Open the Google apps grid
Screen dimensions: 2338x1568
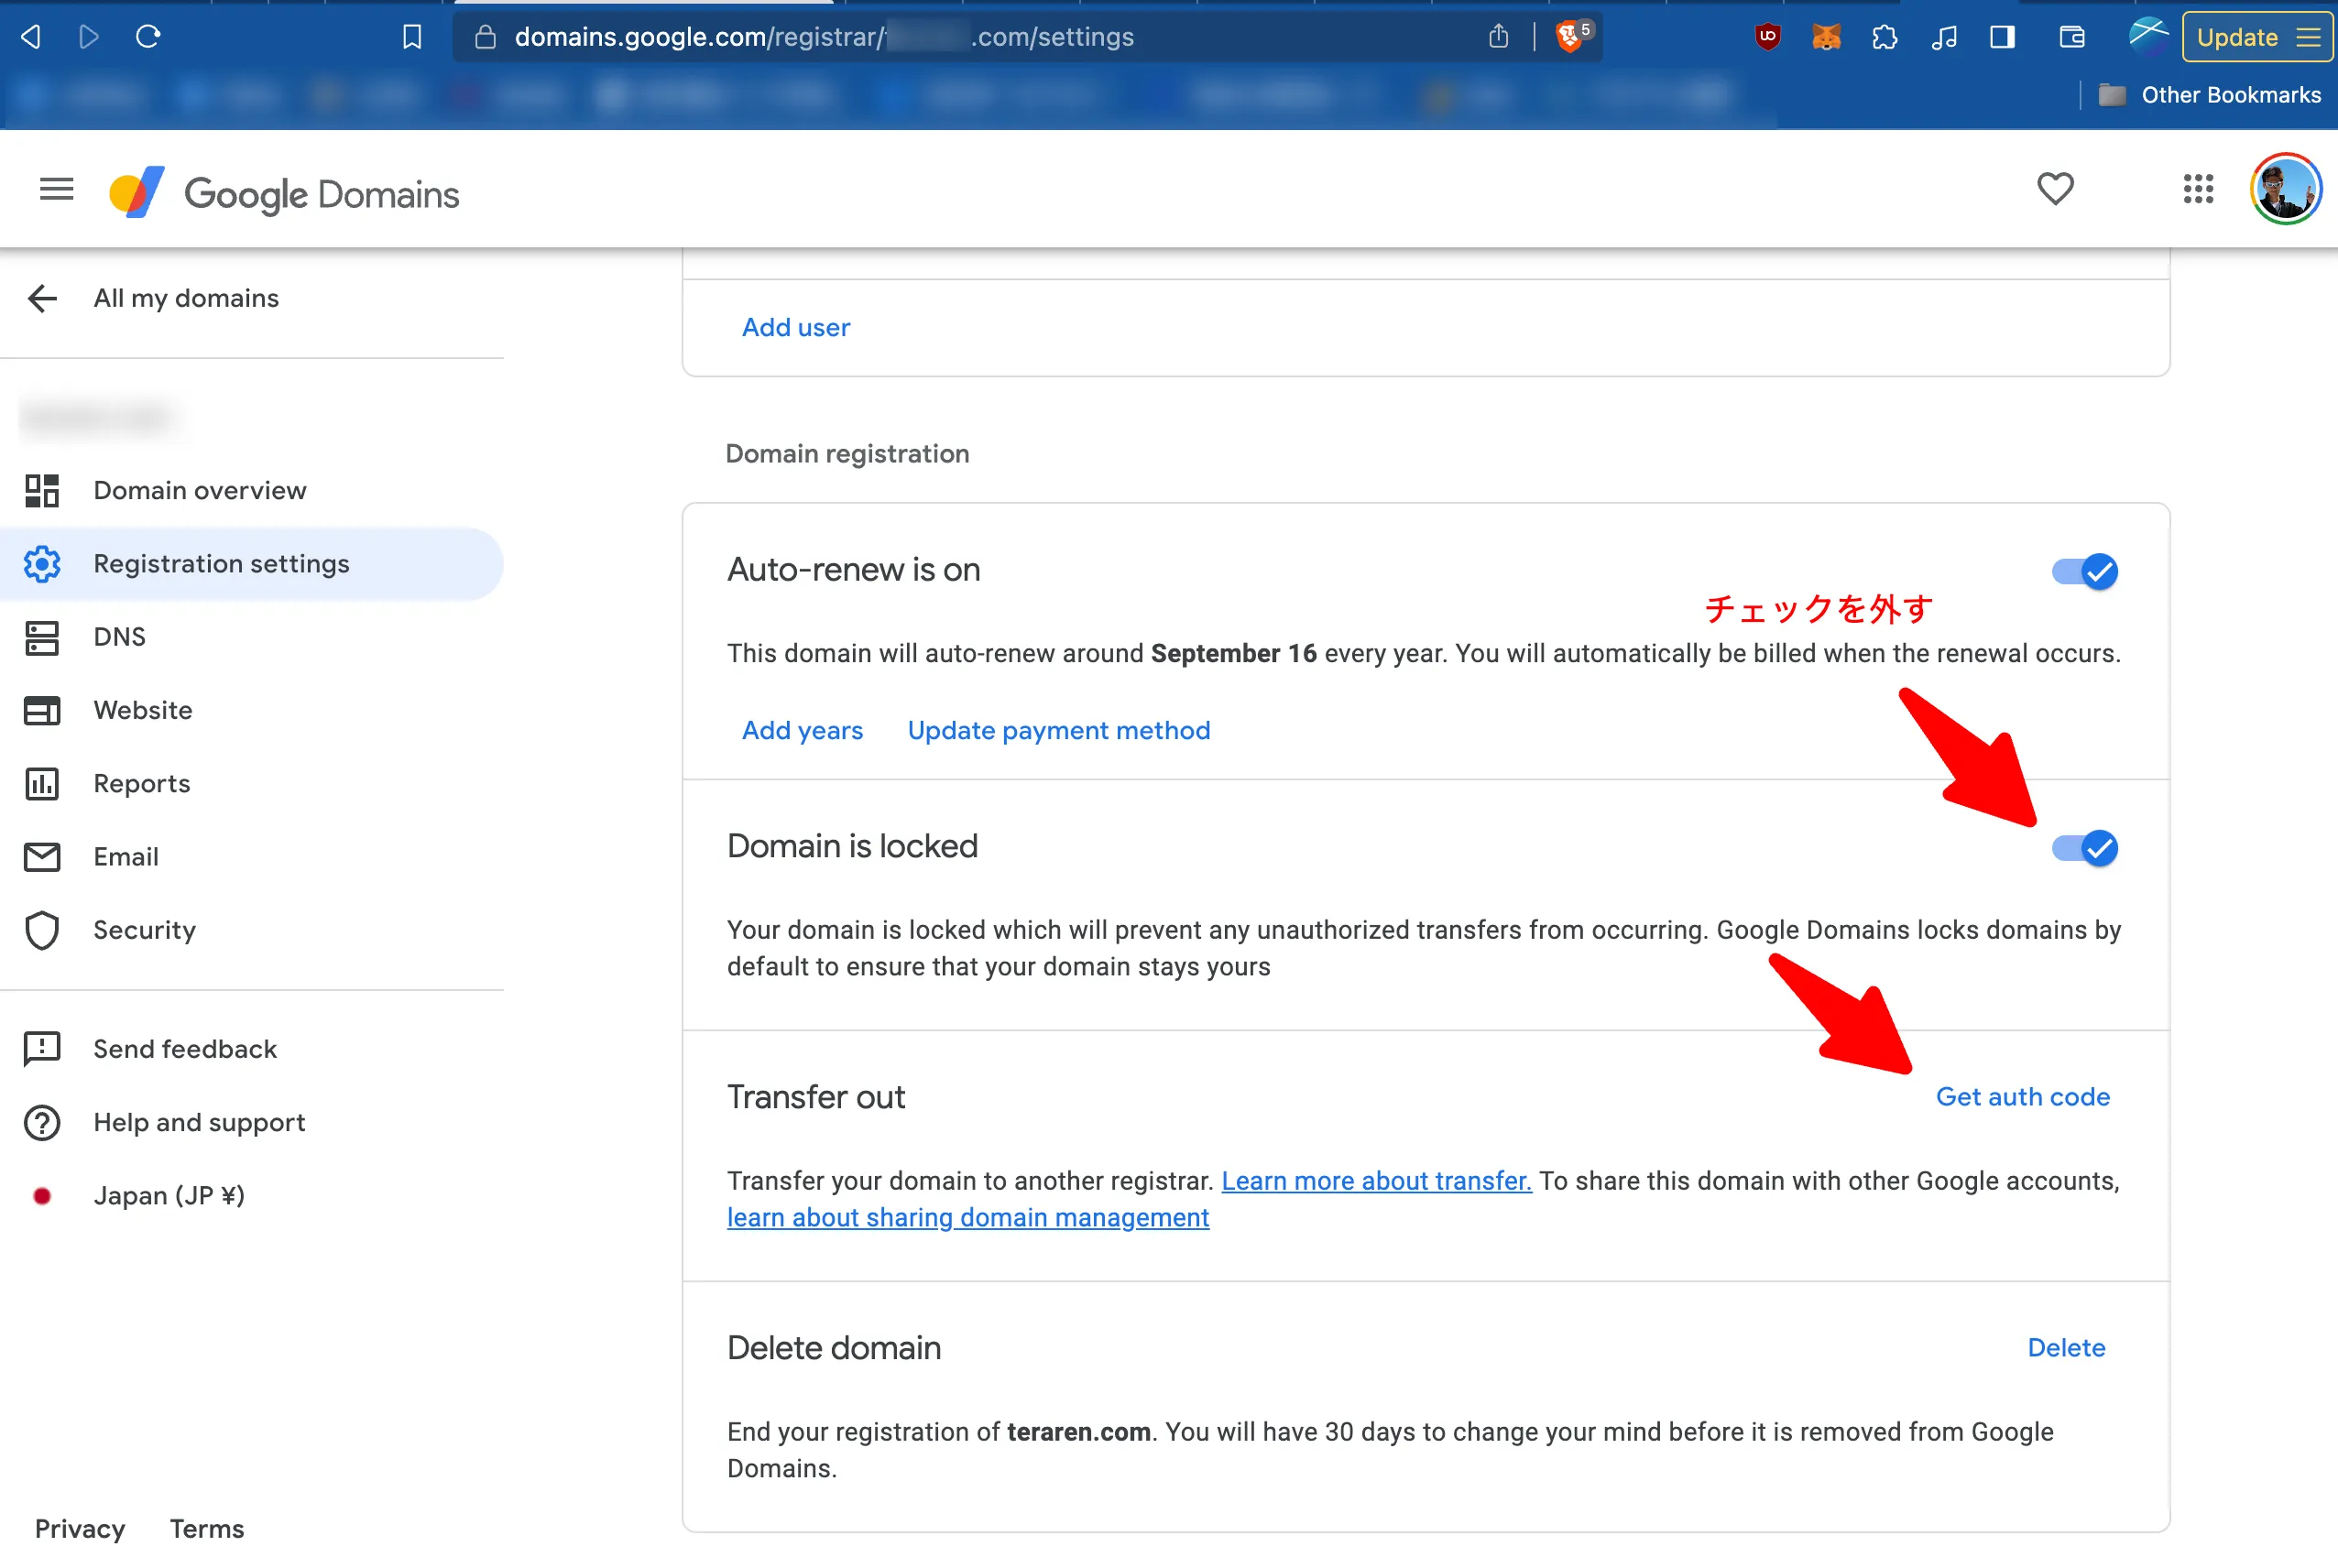click(2198, 189)
